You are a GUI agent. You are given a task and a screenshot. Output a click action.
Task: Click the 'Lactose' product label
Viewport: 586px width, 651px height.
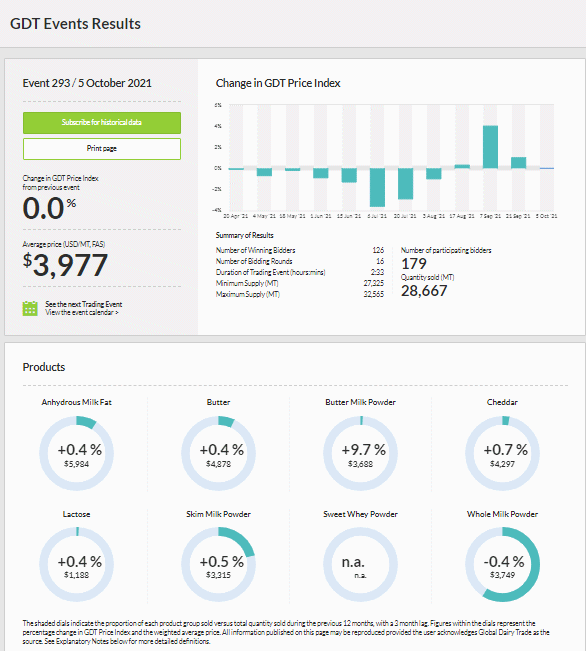(76, 514)
